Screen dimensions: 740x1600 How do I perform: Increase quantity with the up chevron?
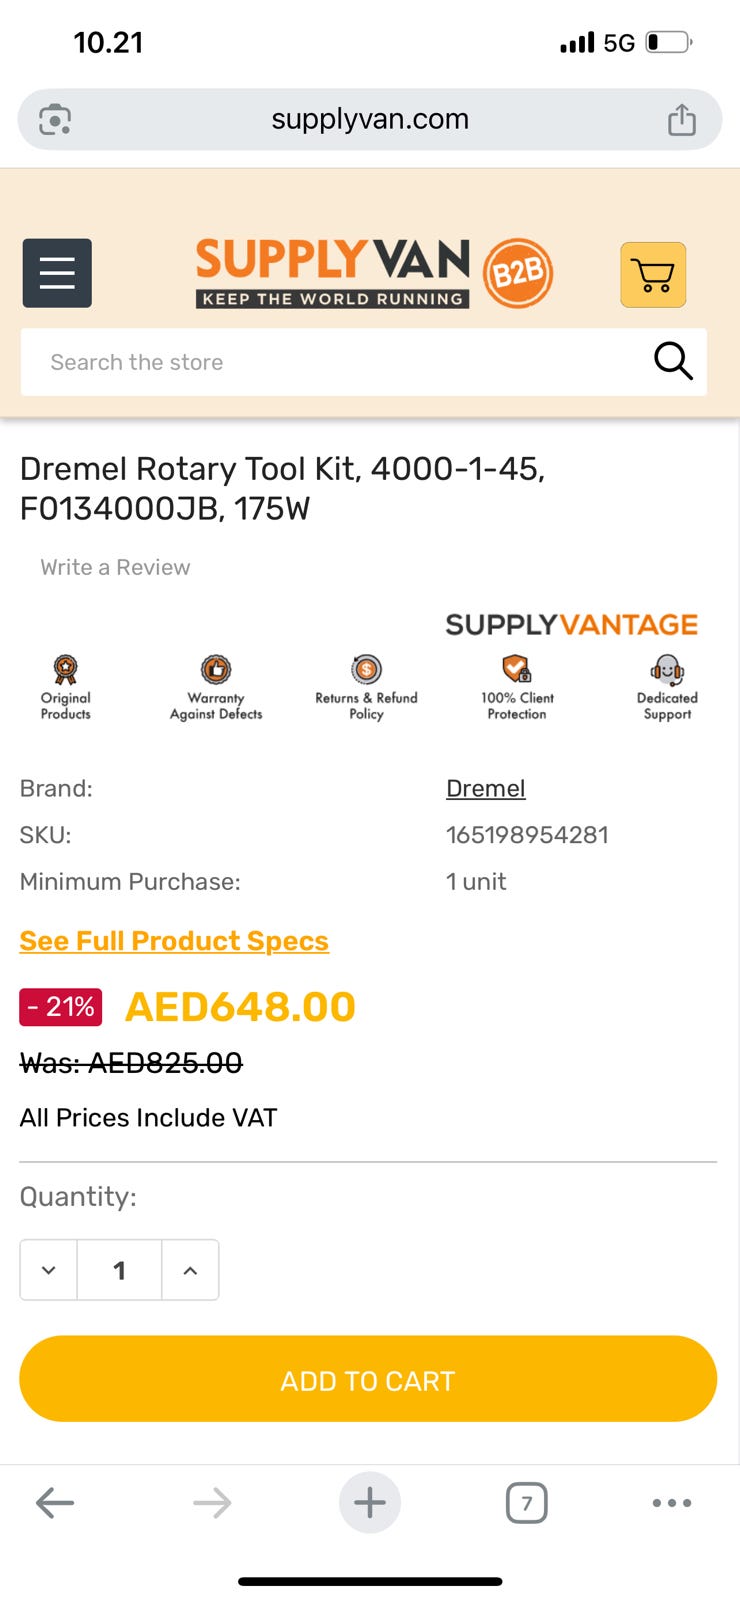pos(190,1270)
